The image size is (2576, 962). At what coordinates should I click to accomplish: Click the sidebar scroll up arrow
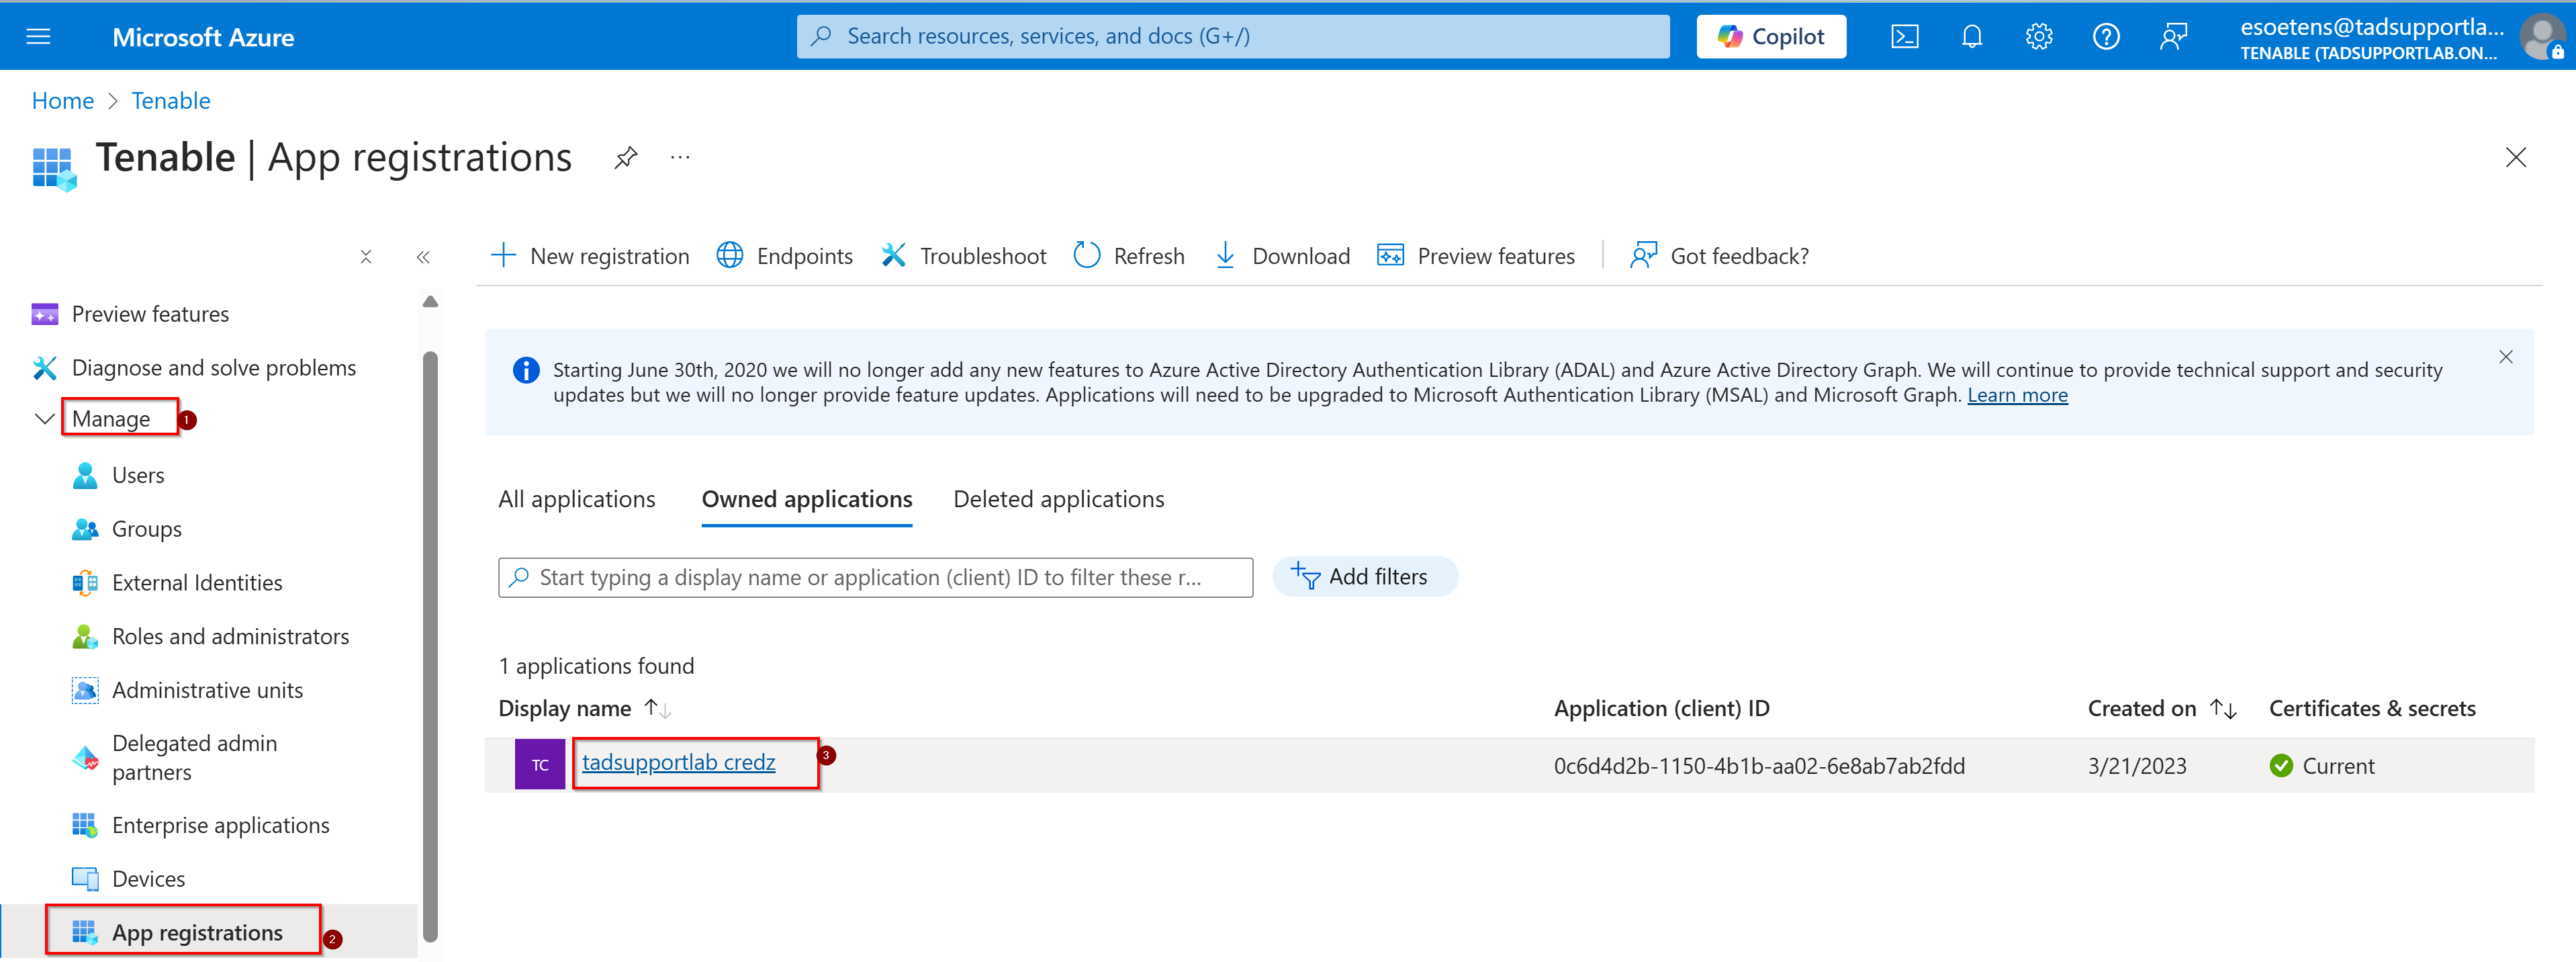pyautogui.click(x=430, y=302)
